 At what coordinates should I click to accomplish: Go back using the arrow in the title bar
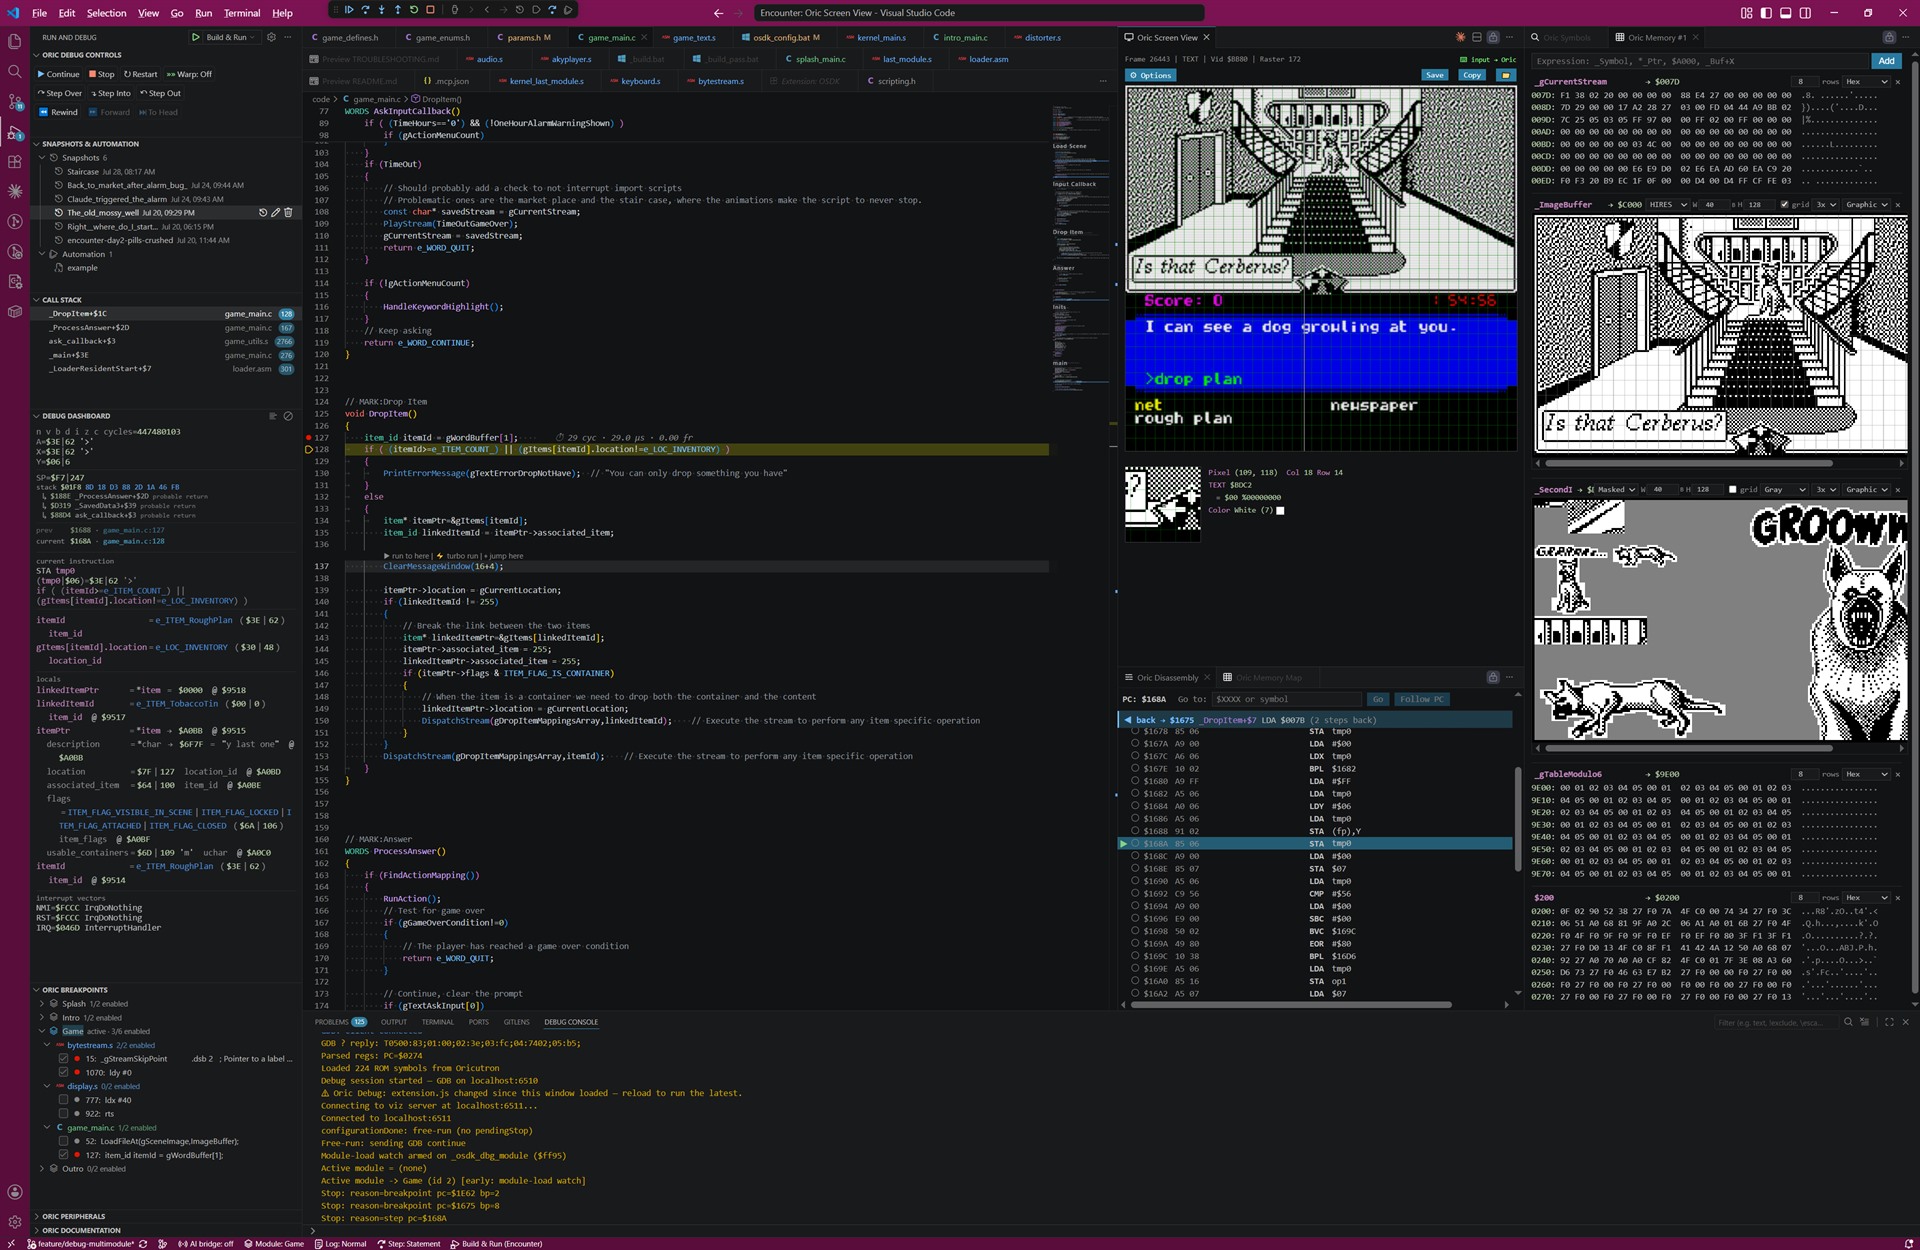click(x=718, y=13)
